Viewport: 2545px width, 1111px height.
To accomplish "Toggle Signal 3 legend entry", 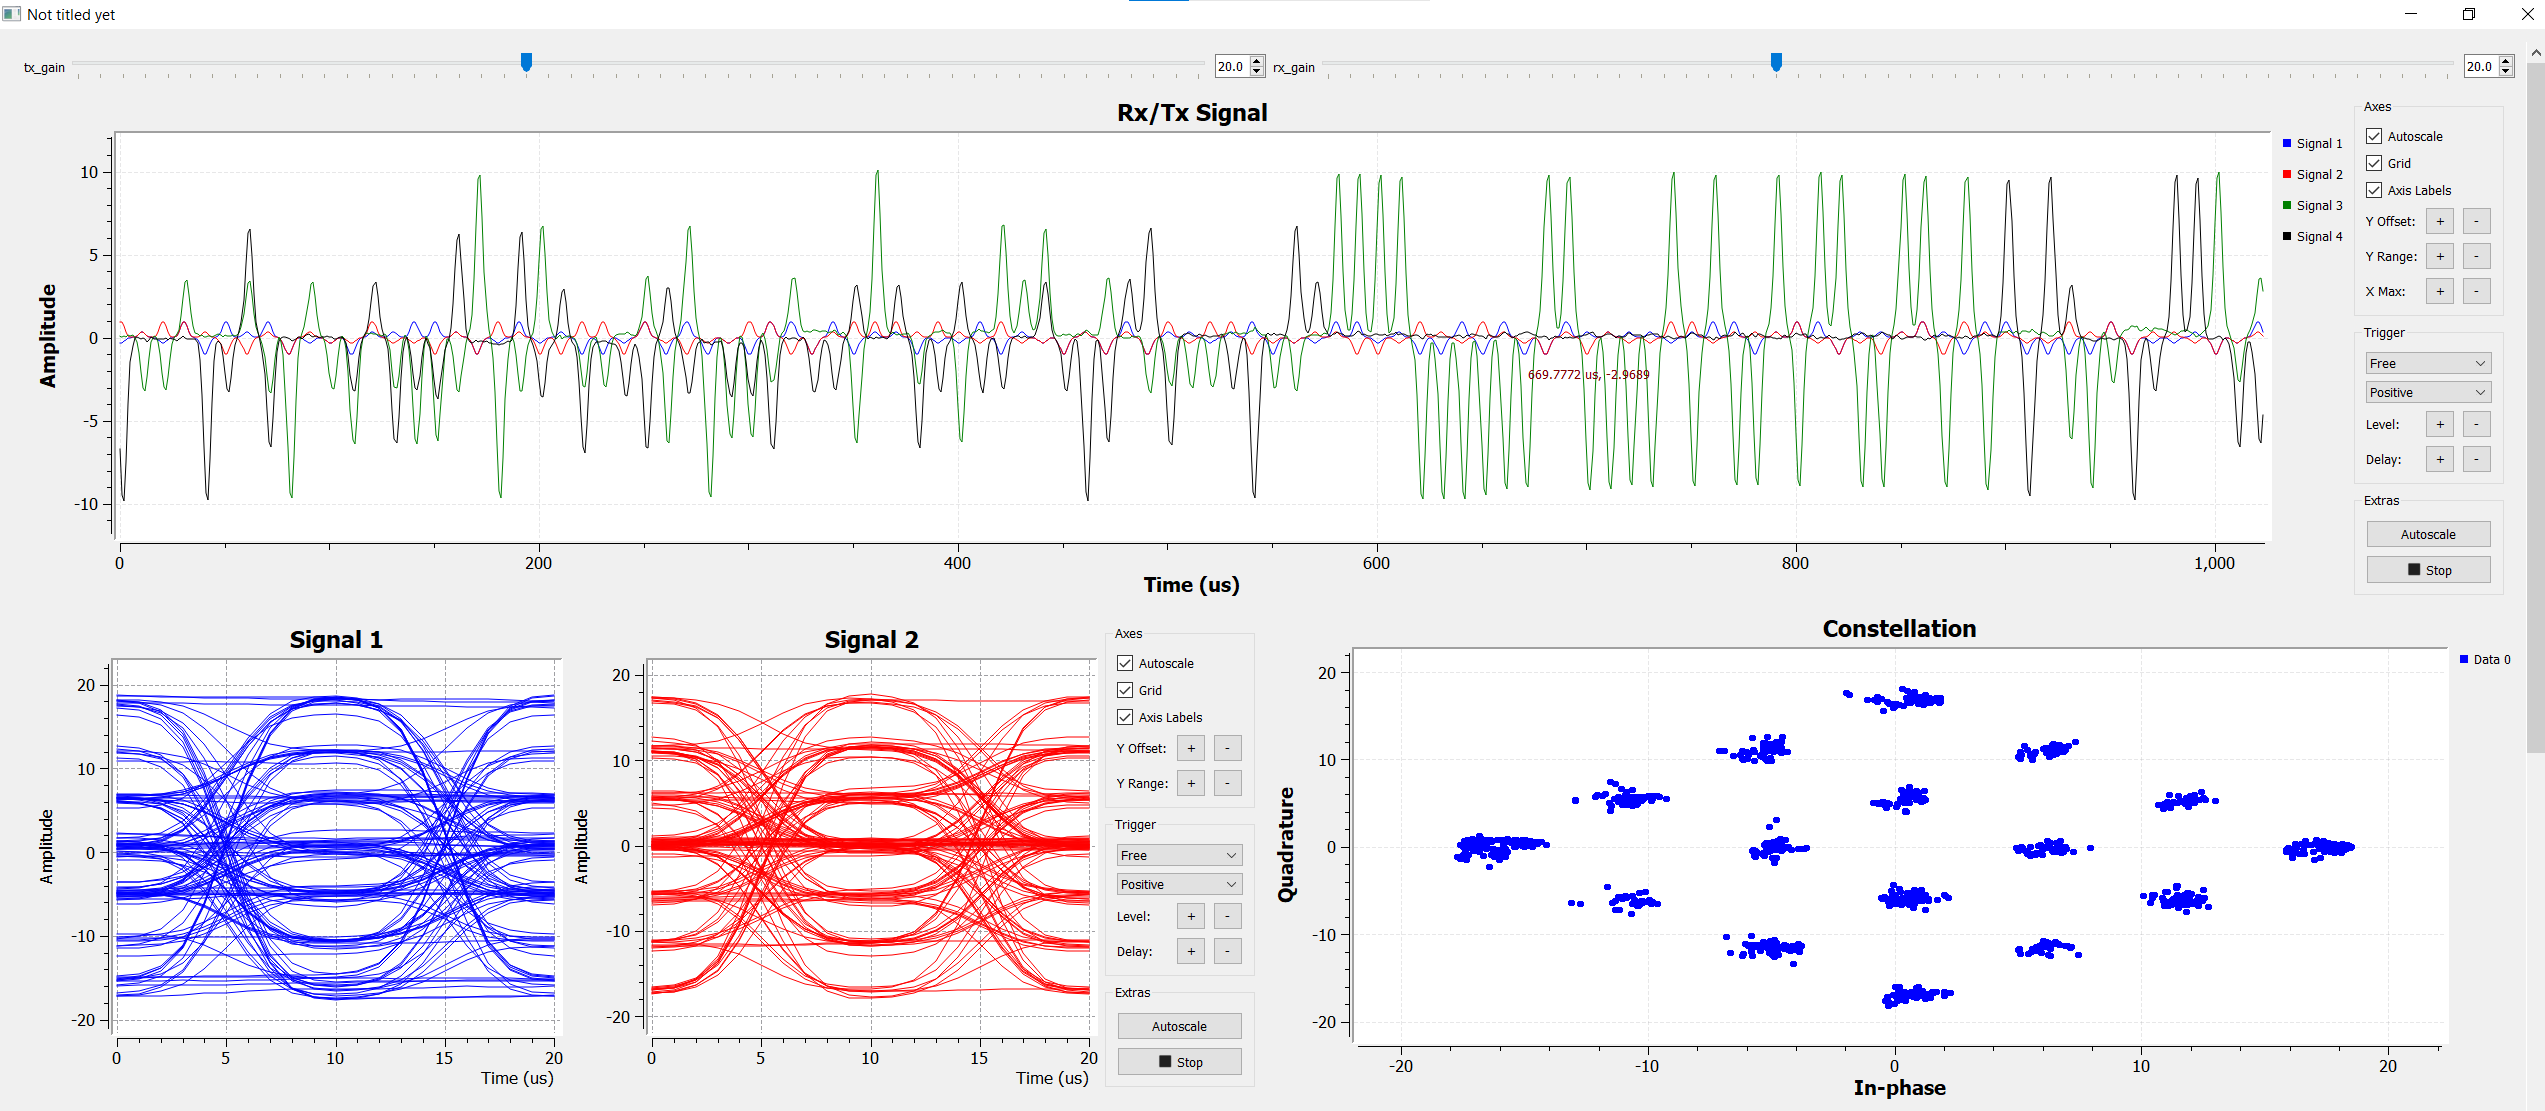I will [x=2312, y=205].
